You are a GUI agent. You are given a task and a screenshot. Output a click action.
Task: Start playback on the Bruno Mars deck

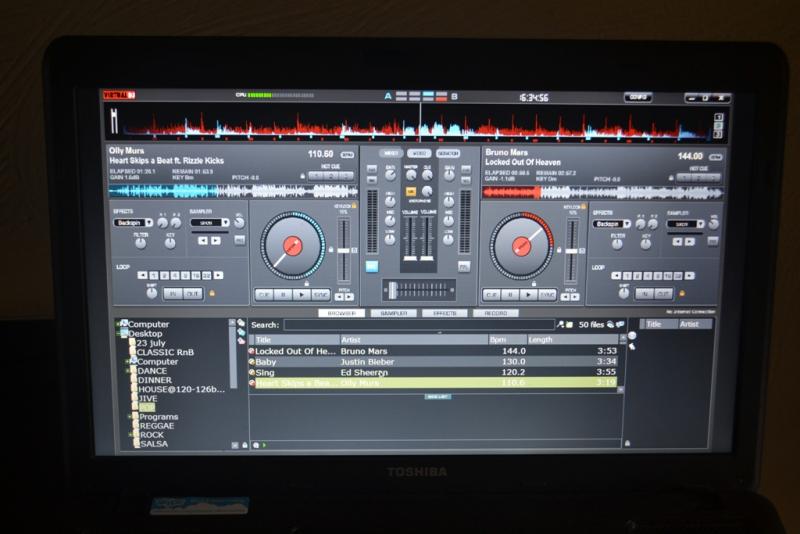click(x=529, y=295)
